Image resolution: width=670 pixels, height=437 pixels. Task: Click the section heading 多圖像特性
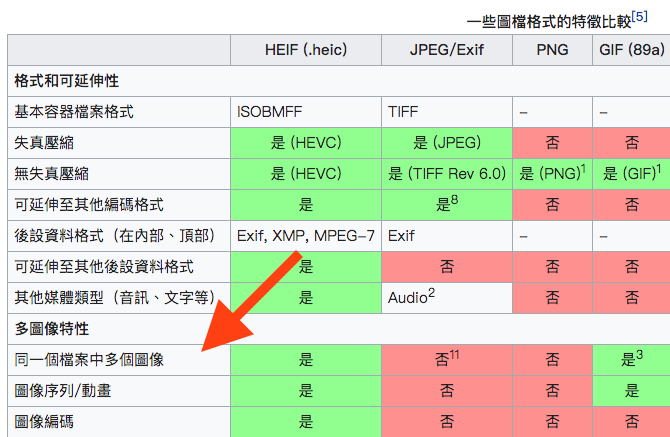52,329
